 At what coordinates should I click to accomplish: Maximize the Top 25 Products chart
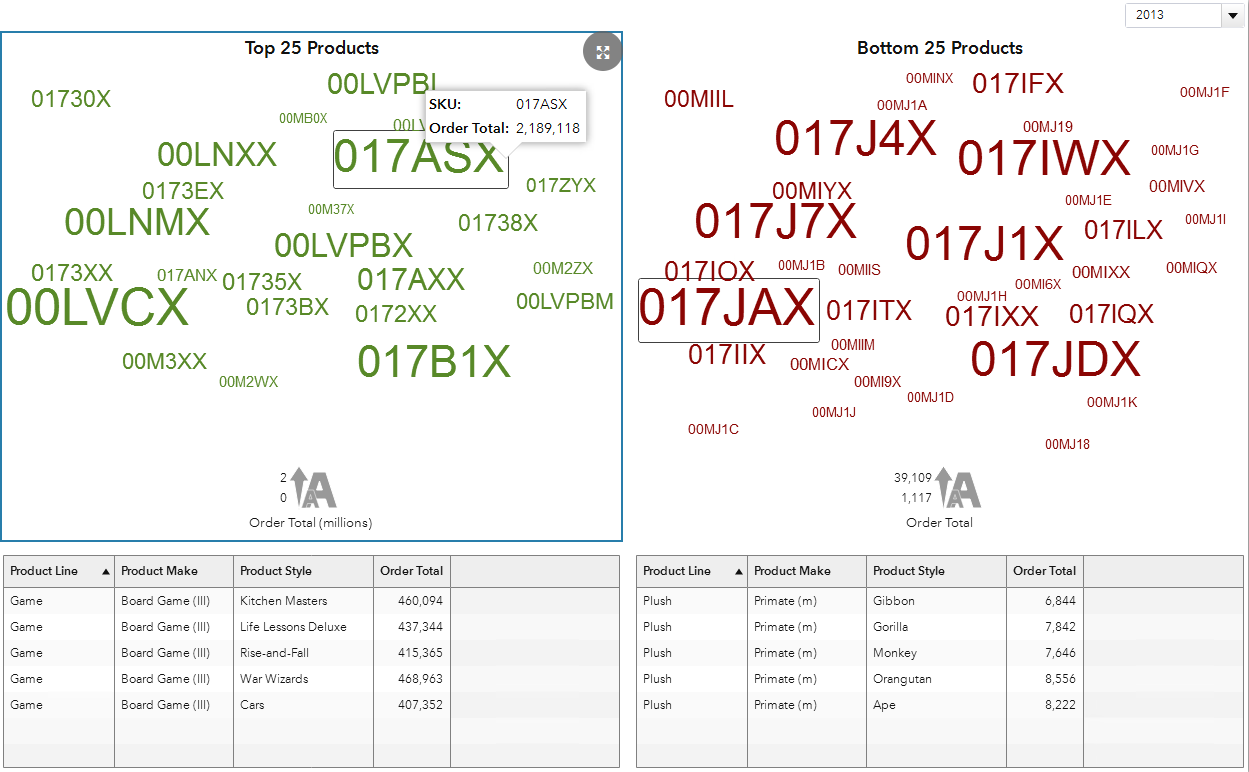pos(602,53)
